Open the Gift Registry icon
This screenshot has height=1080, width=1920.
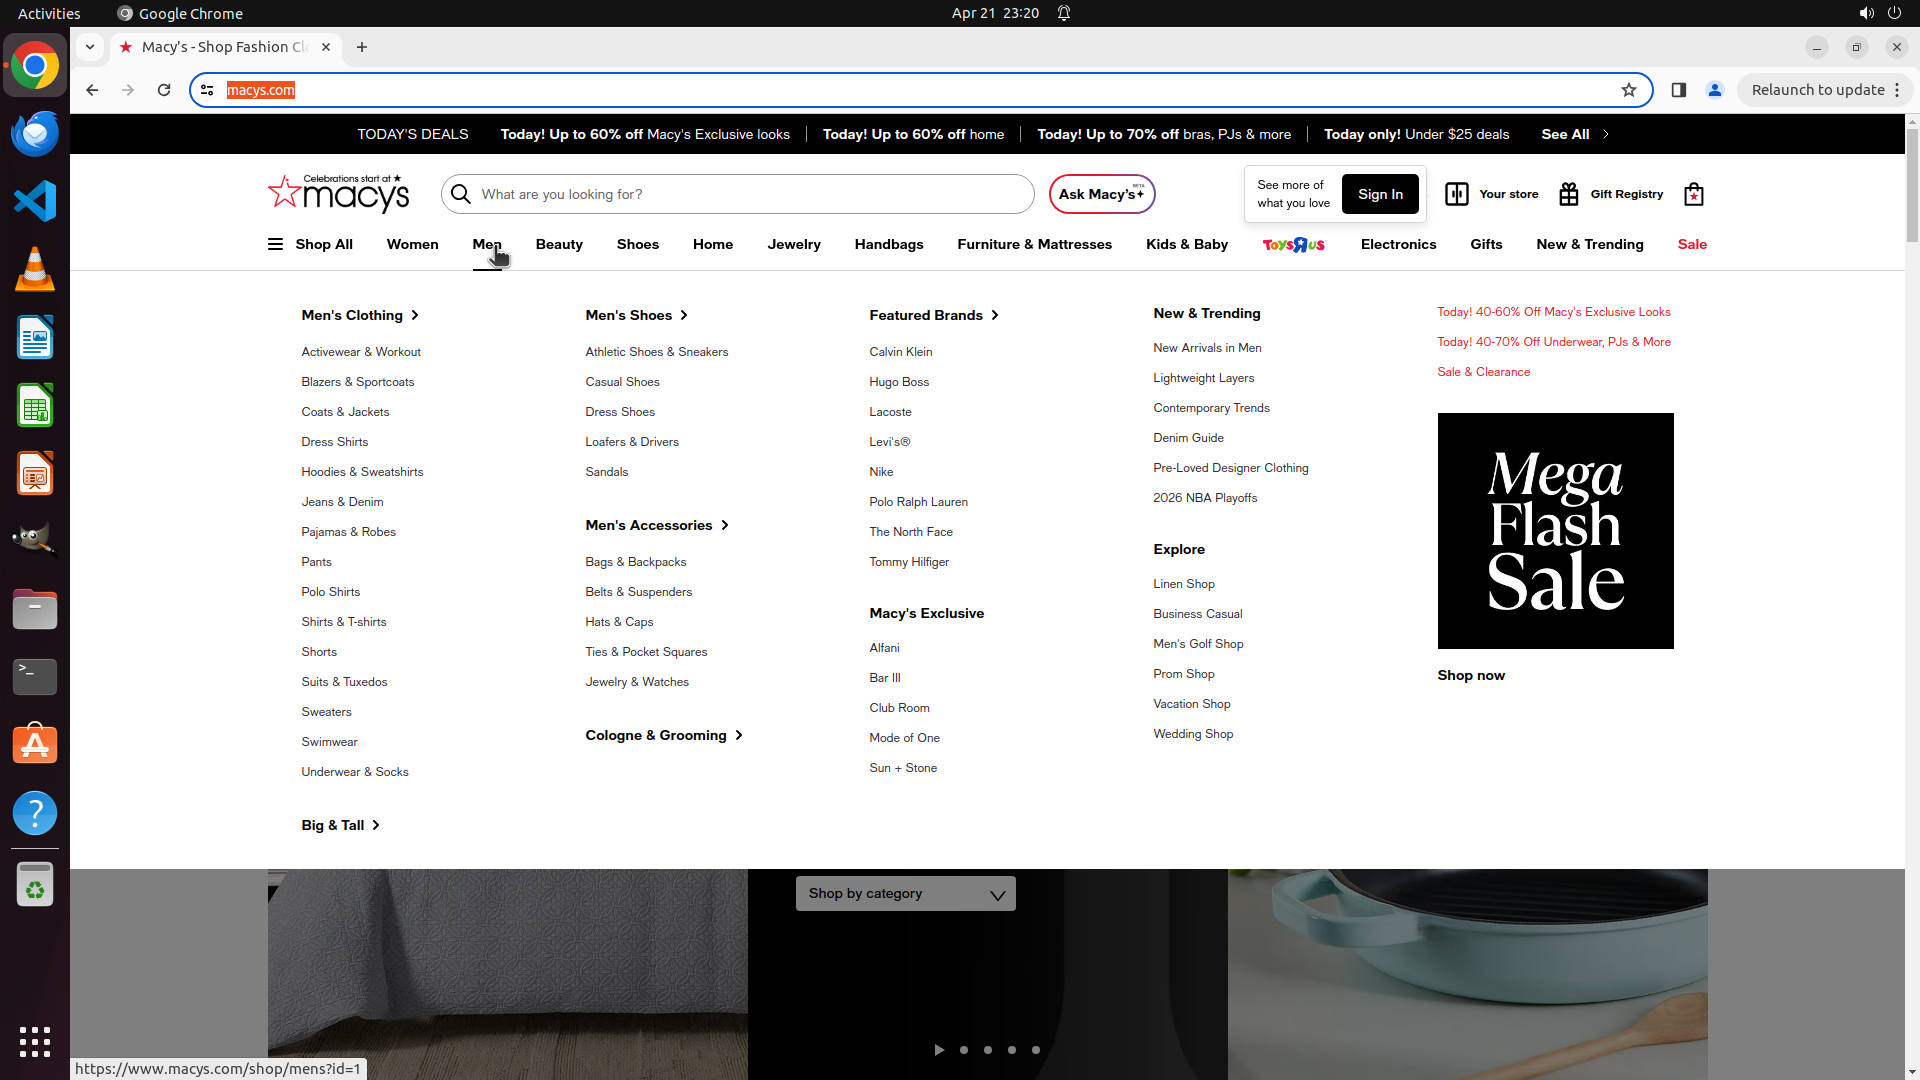tap(1569, 194)
